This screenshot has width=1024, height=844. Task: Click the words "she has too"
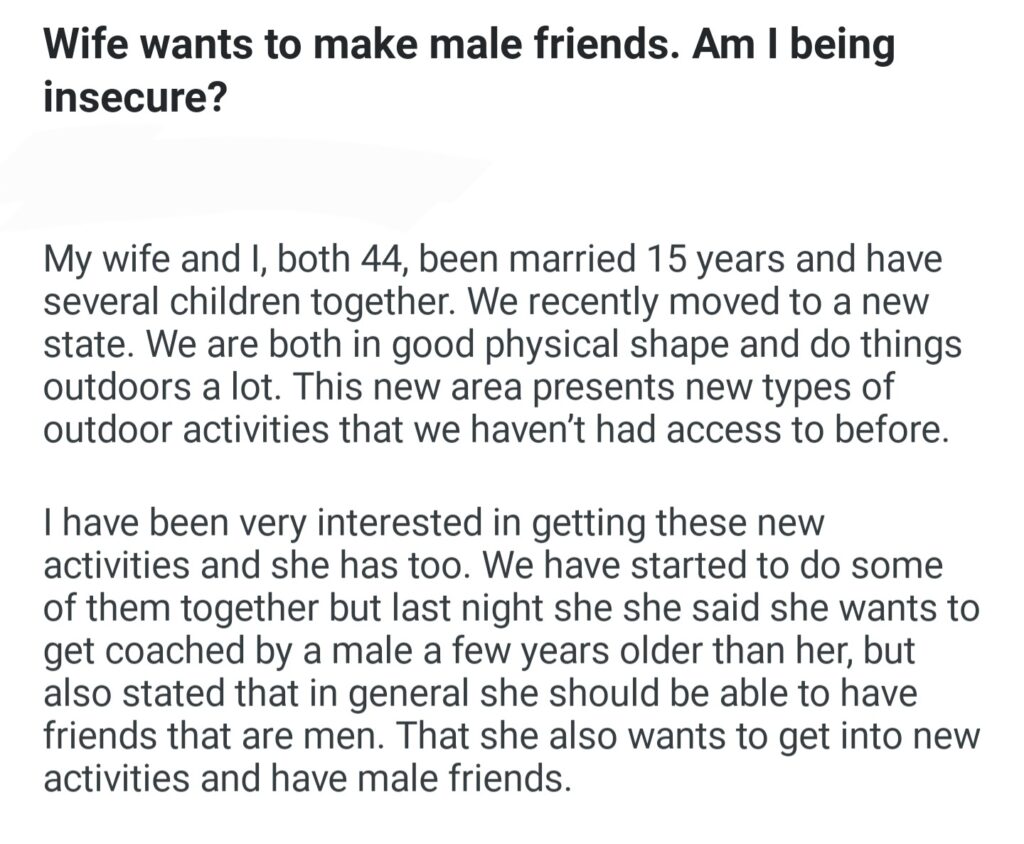[391, 567]
